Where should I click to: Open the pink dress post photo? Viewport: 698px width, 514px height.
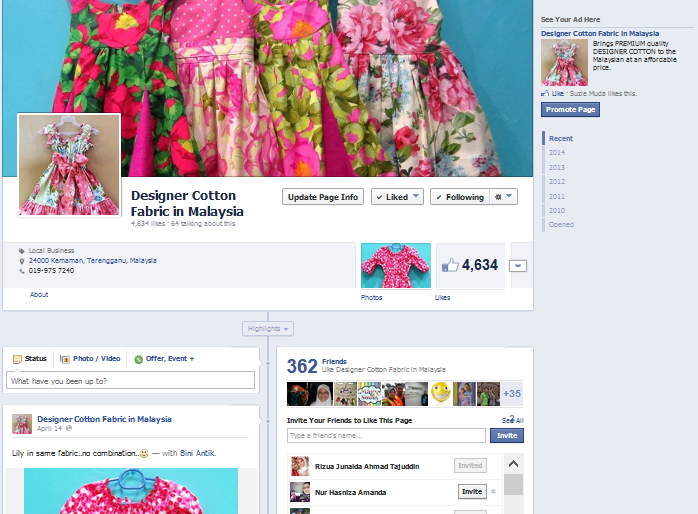(x=131, y=491)
